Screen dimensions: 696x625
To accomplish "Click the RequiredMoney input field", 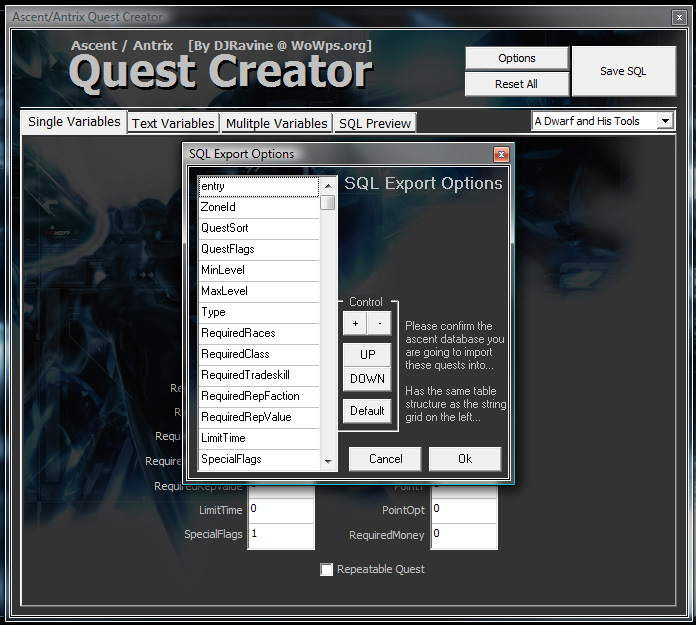I will 464,536.
